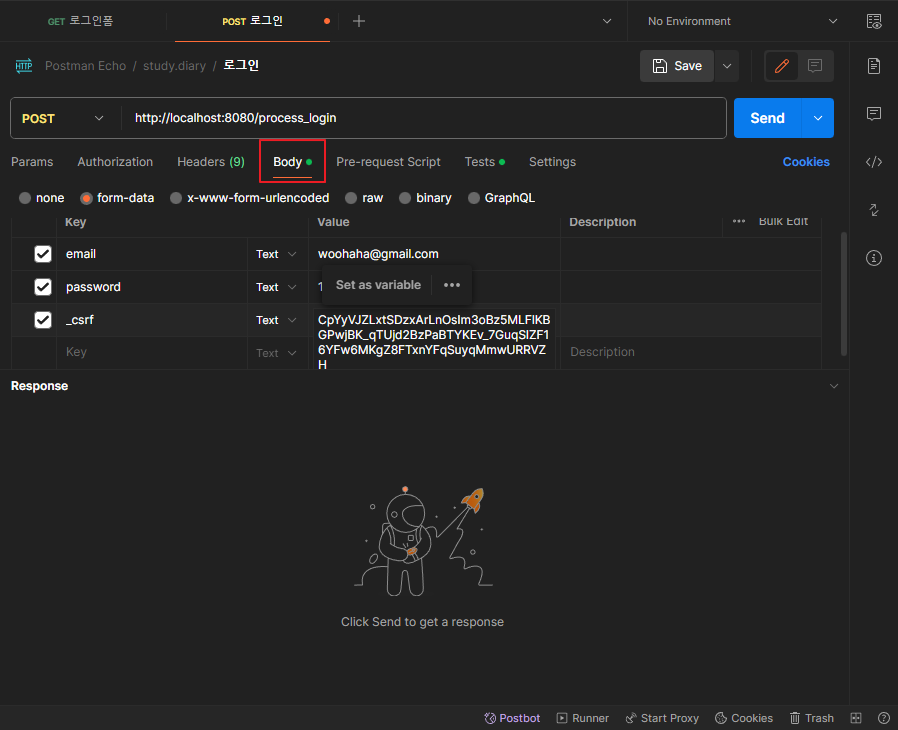The width and height of the screenshot is (898, 730).
Task: Open Trash in the status bar
Action: point(812,718)
